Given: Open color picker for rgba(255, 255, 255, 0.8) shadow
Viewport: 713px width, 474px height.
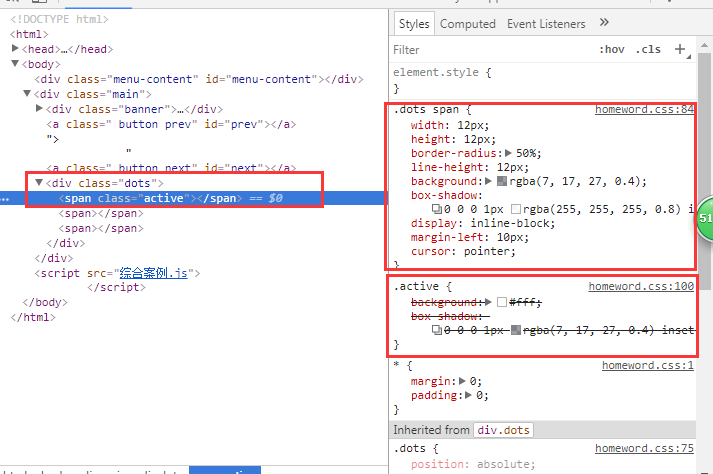Looking at the screenshot, I should click(516, 209).
